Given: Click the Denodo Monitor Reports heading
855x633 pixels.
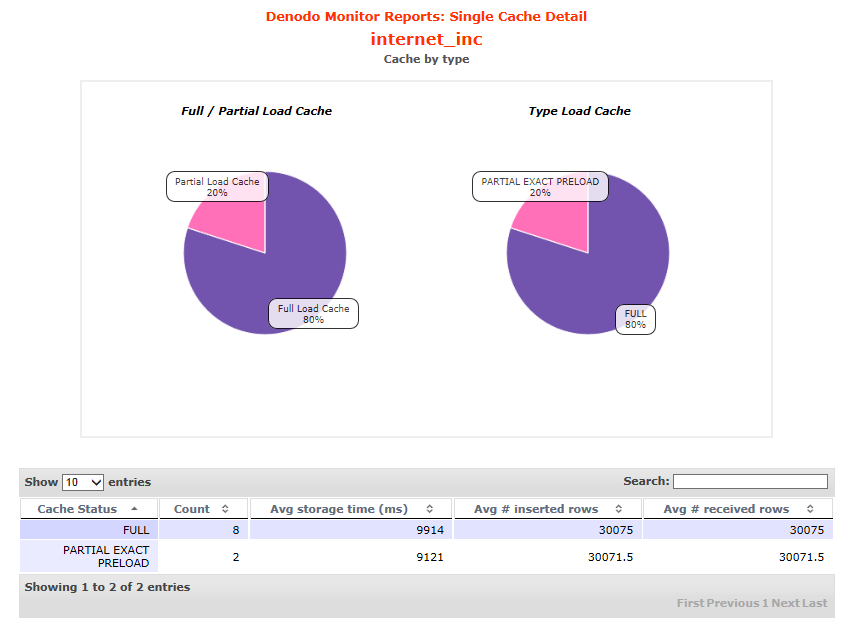Looking at the screenshot, I should click(426, 16).
